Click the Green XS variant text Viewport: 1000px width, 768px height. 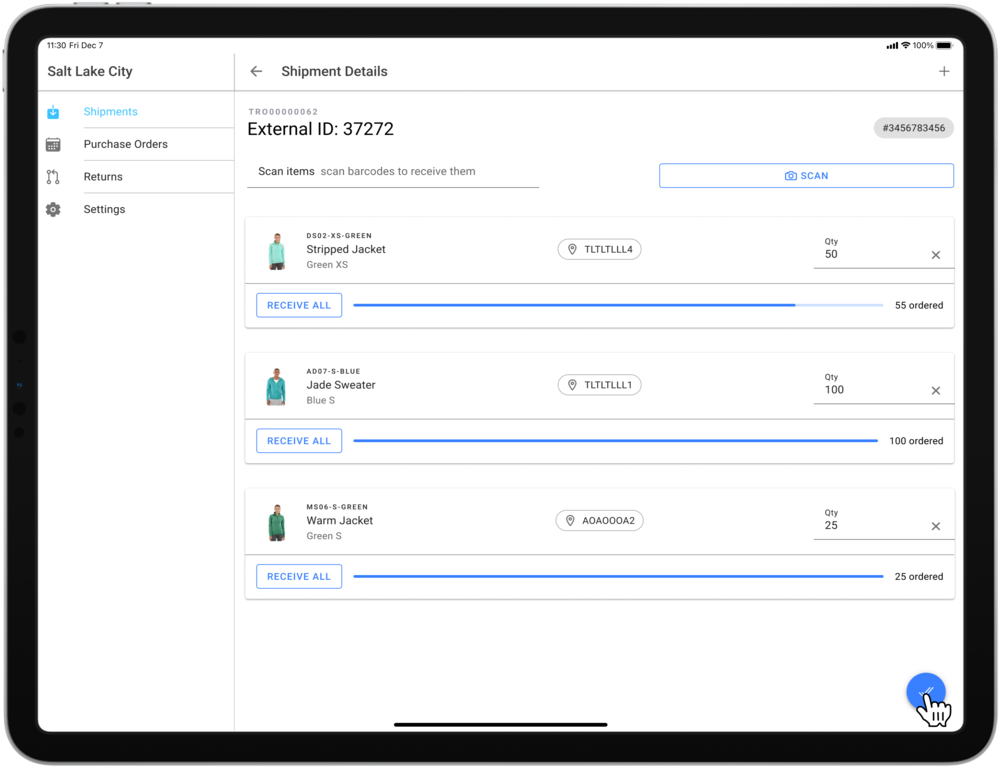click(327, 265)
